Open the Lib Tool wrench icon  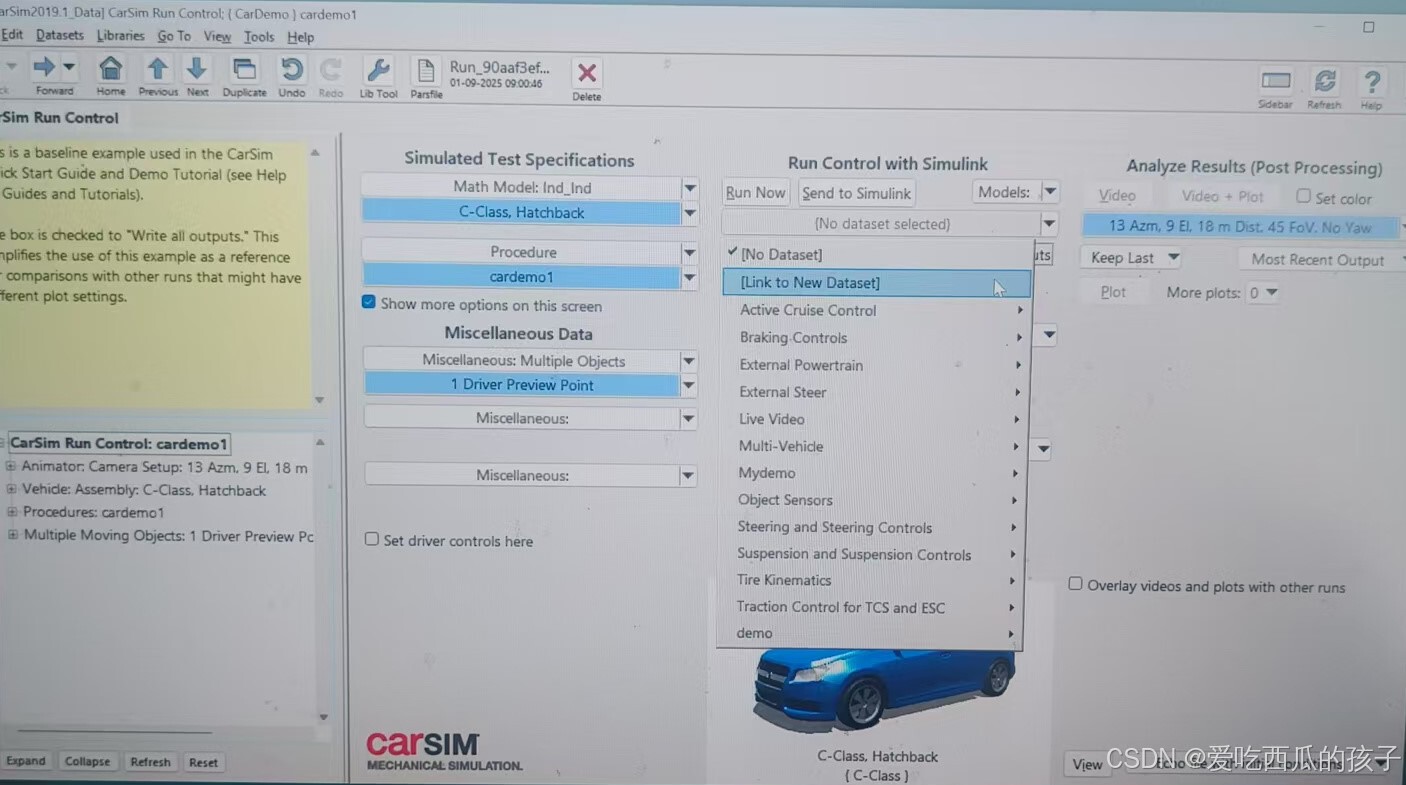(379, 70)
